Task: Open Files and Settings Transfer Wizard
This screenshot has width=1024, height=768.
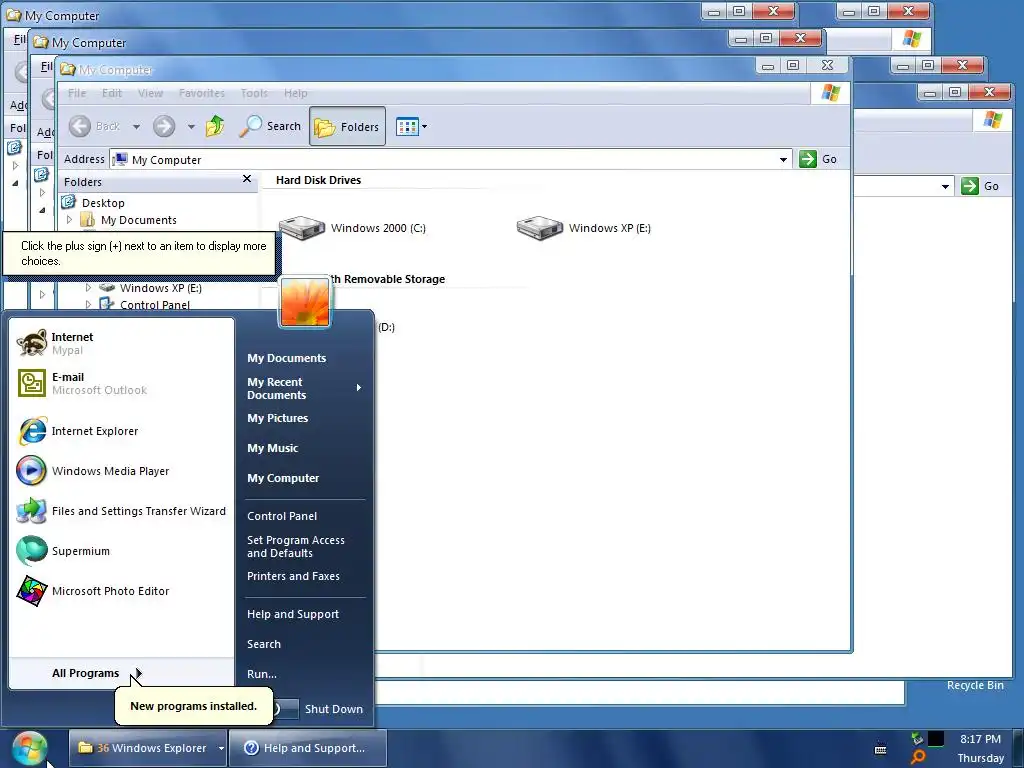Action: tap(121, 511)
